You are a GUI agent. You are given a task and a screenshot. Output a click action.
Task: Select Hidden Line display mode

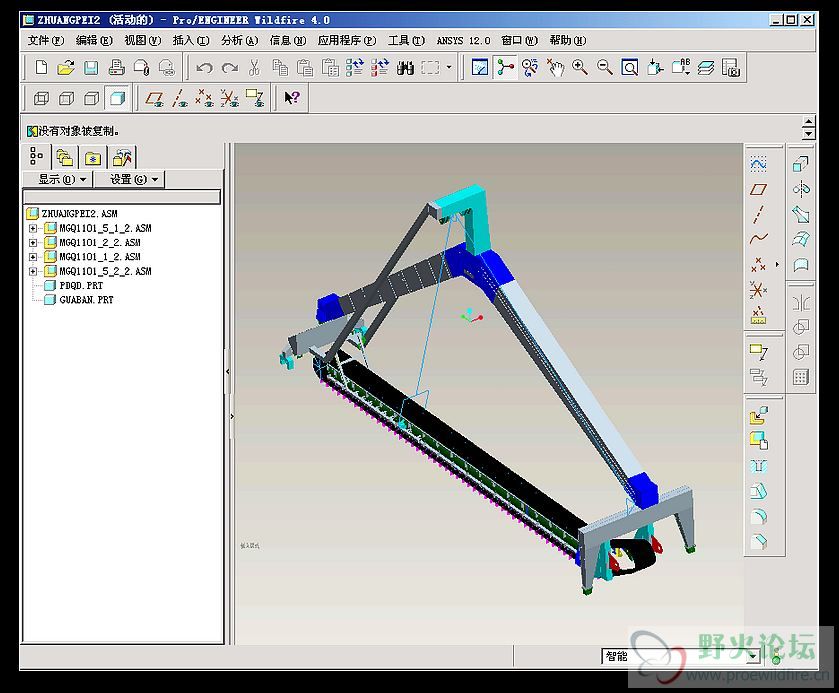click(x=66, y=98)
